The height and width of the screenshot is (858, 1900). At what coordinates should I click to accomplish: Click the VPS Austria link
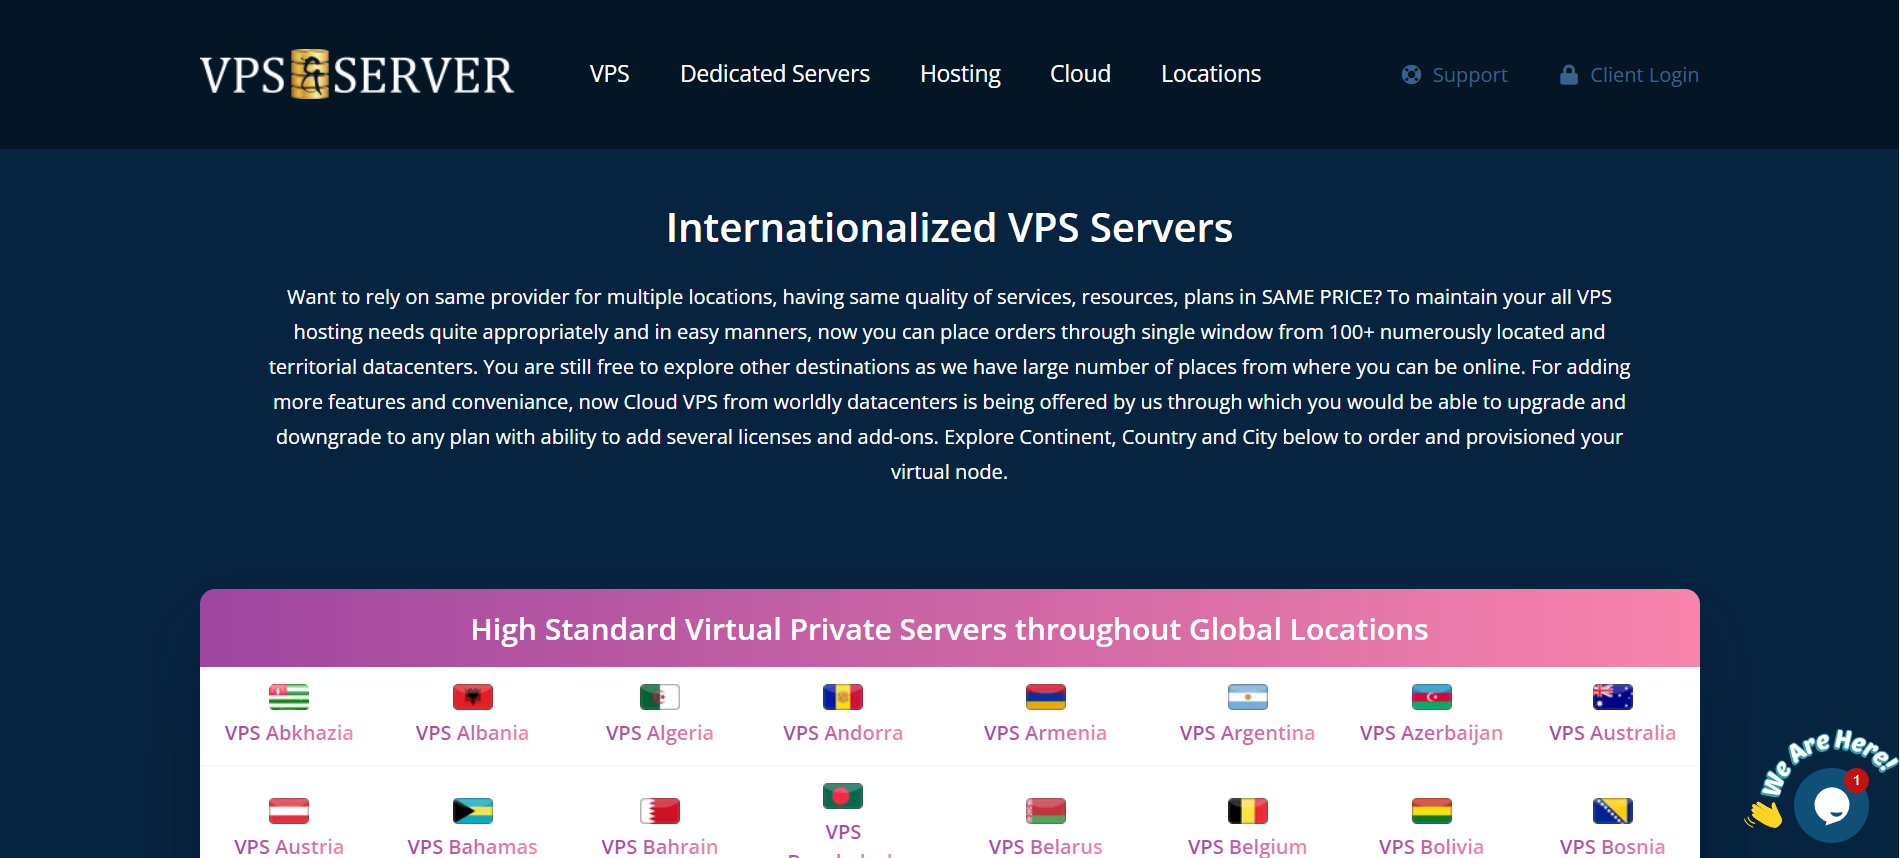[289, 846]
